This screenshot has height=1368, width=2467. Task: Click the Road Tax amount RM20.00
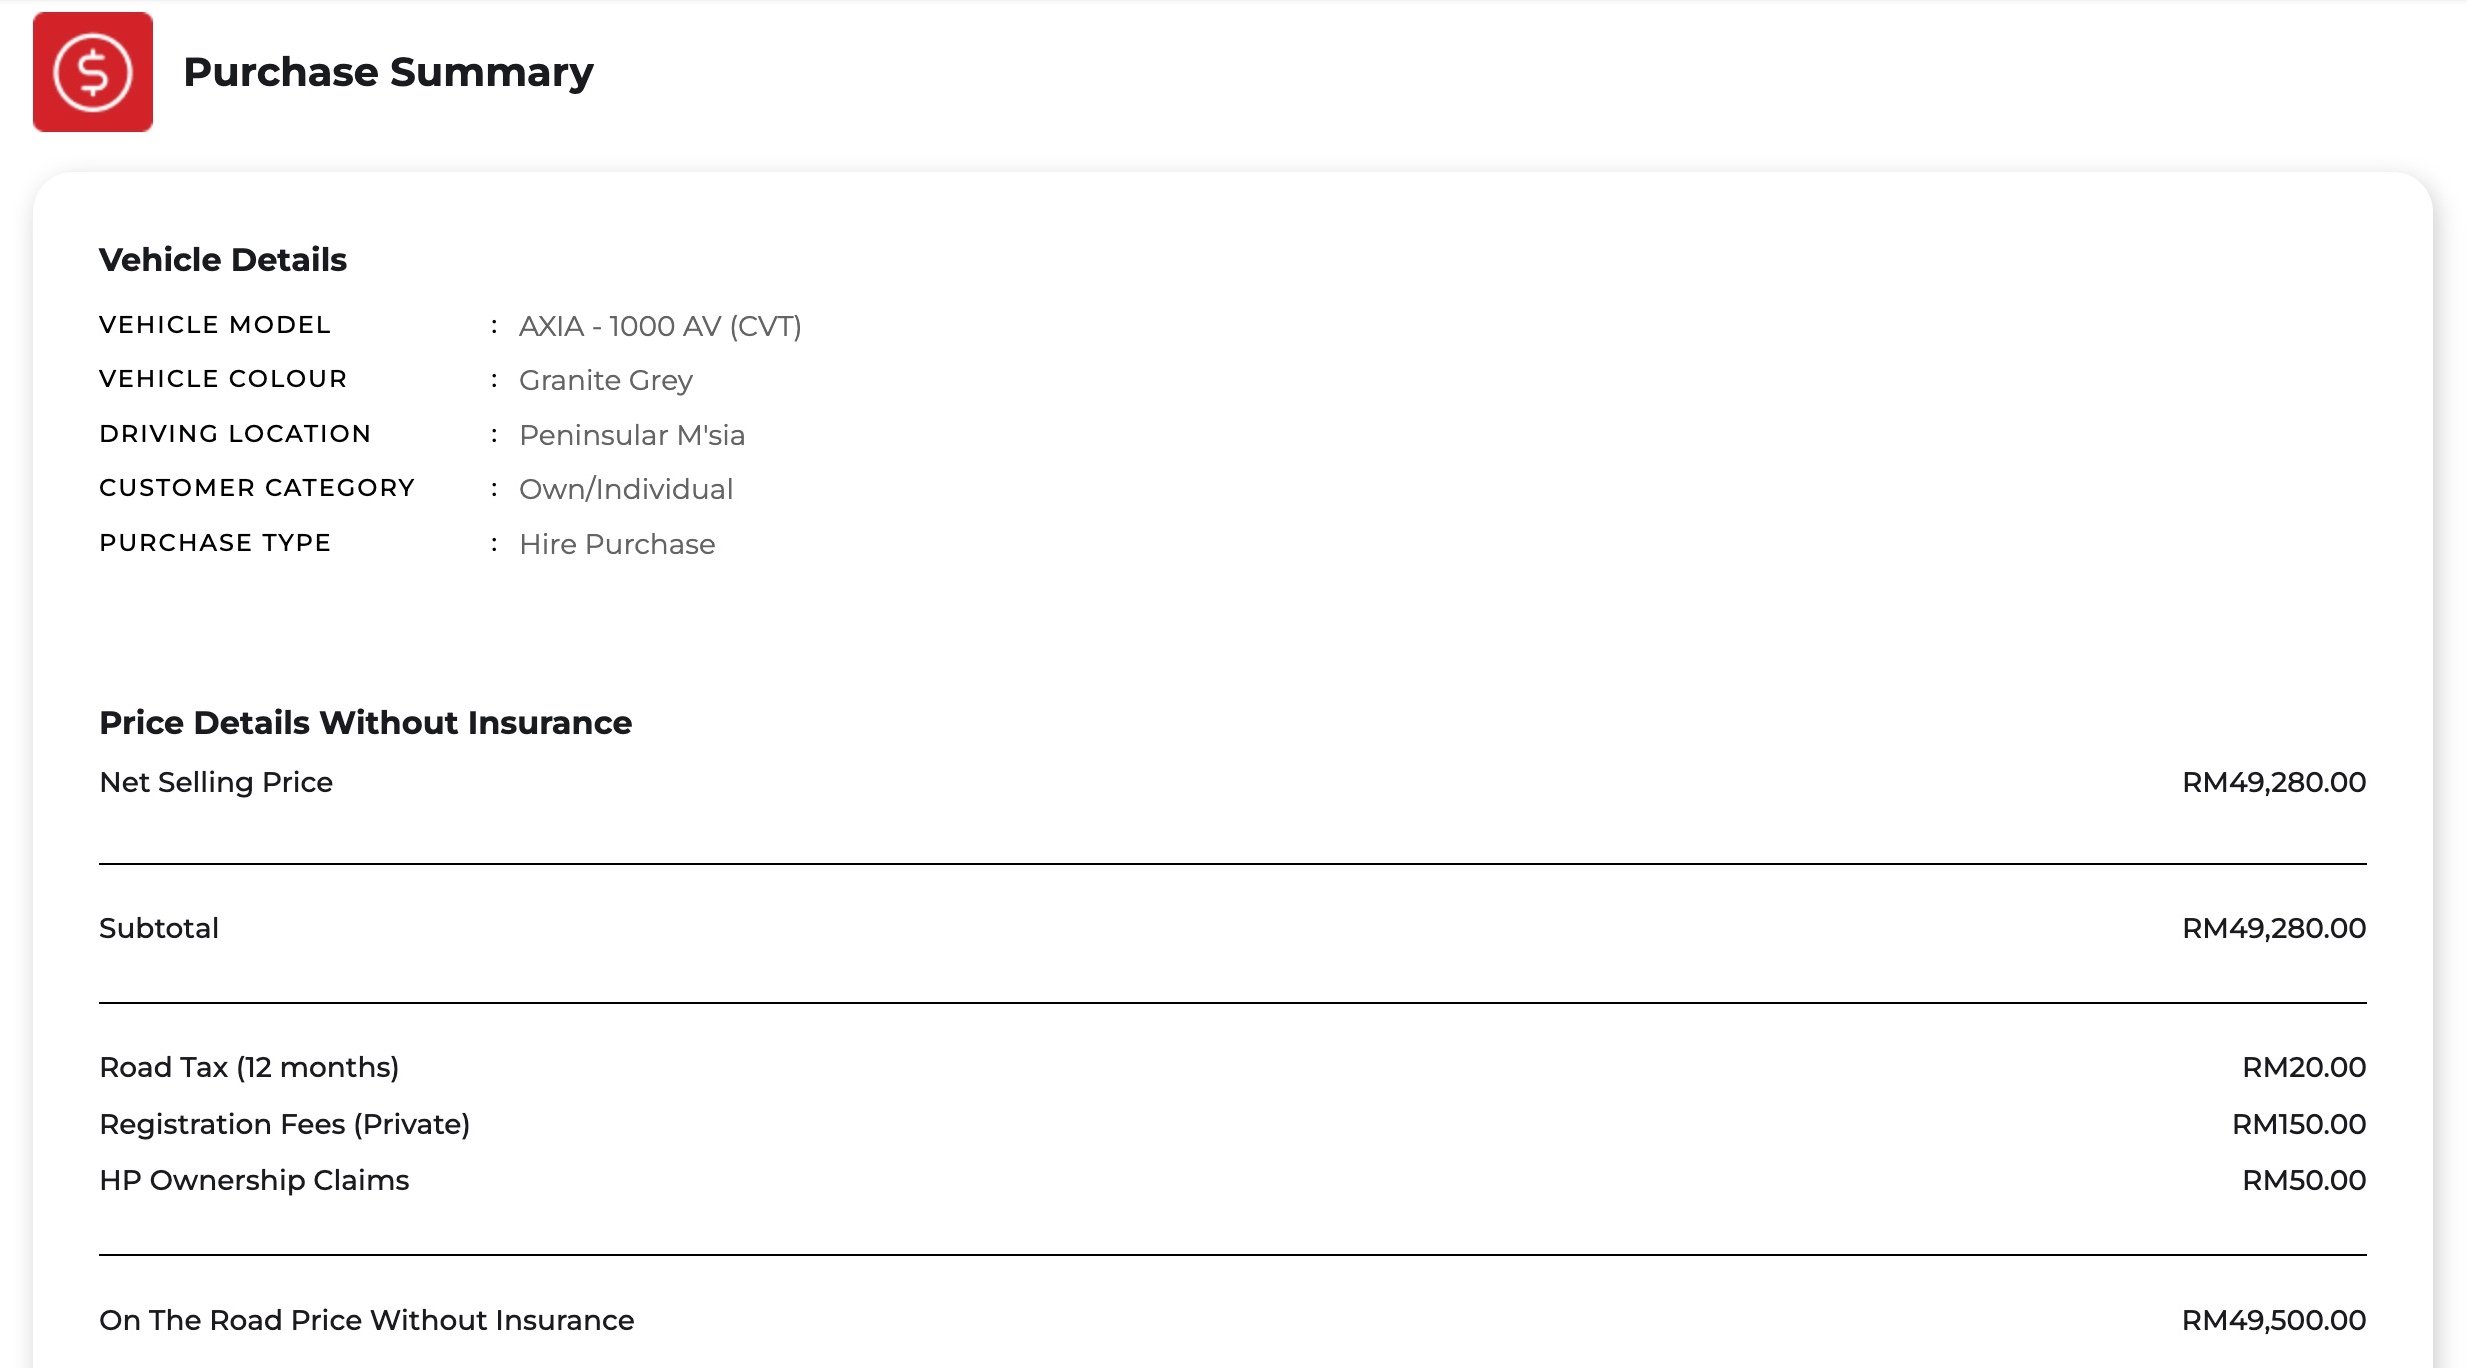[x=2304, y=1067]
